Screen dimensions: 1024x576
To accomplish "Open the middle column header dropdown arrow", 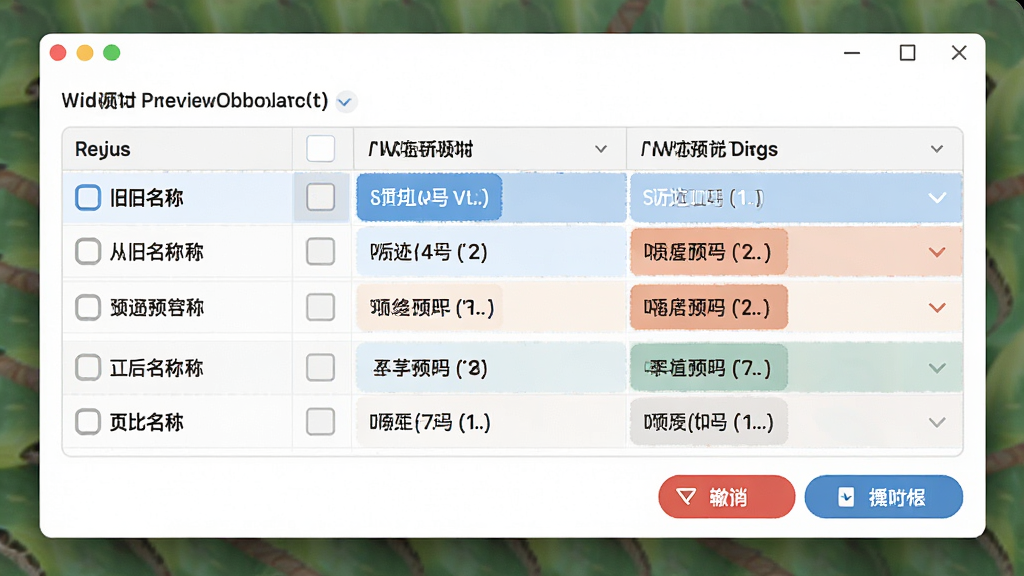I will 601,150.
